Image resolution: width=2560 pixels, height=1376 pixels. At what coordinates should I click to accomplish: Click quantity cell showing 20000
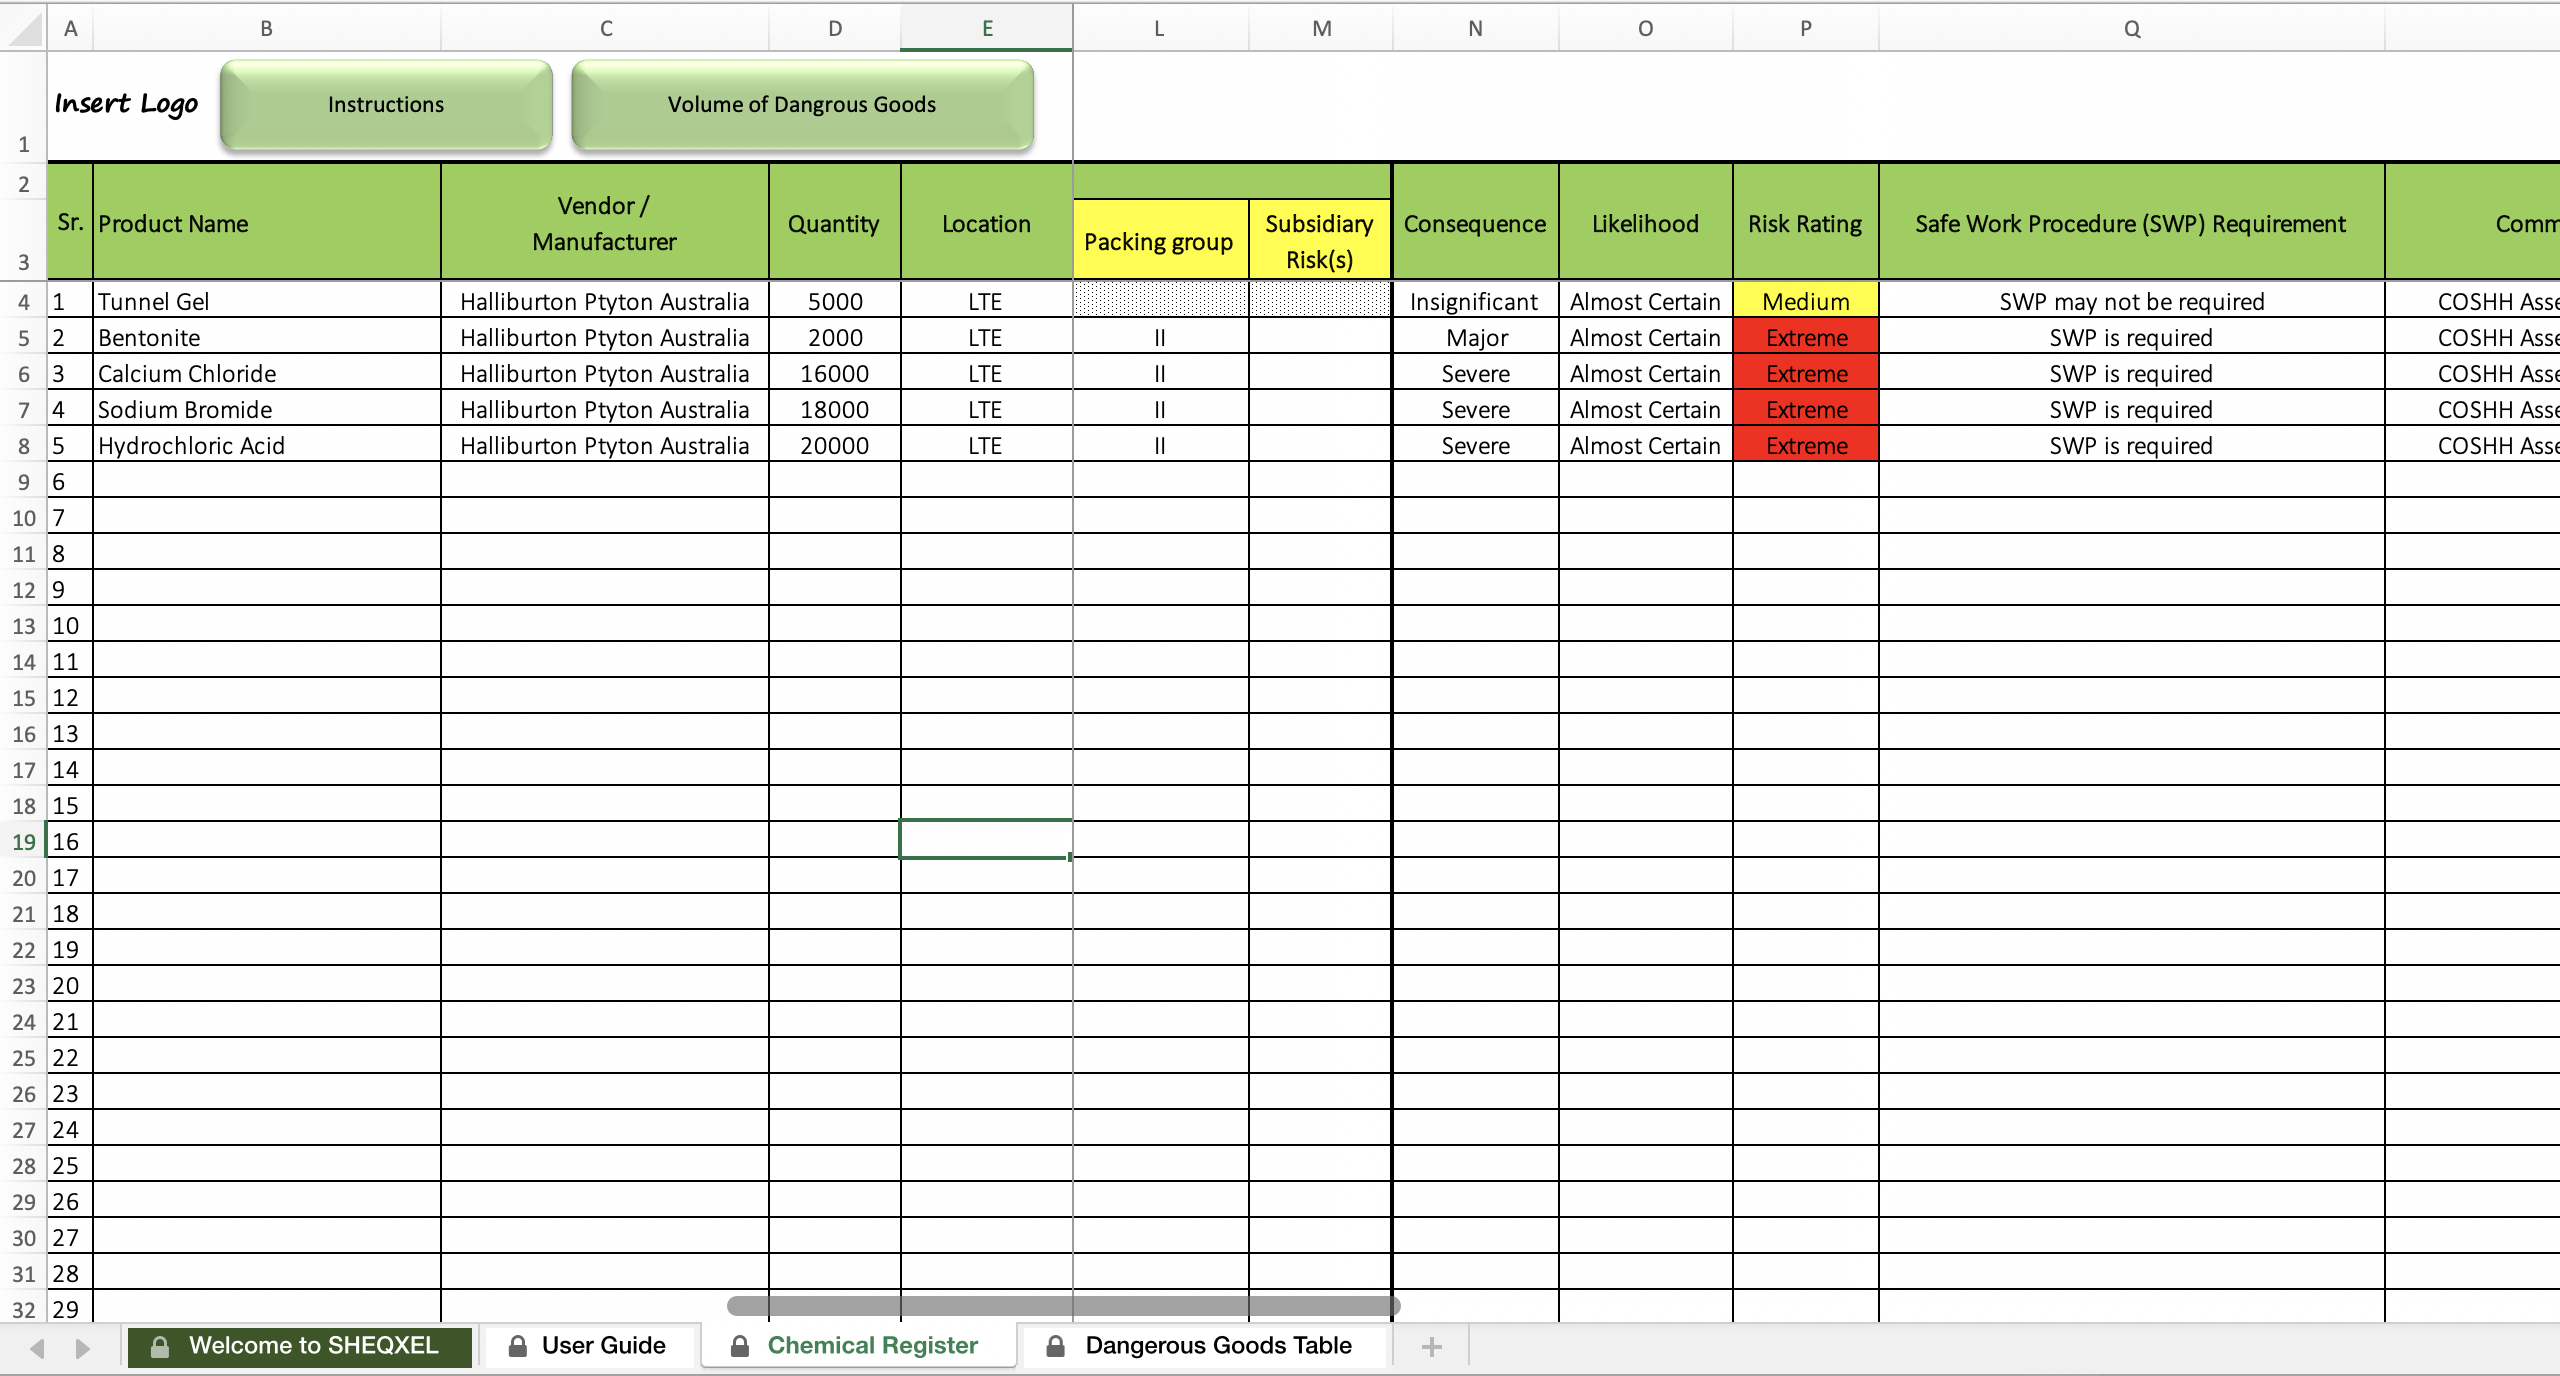(x=835, y=446)
